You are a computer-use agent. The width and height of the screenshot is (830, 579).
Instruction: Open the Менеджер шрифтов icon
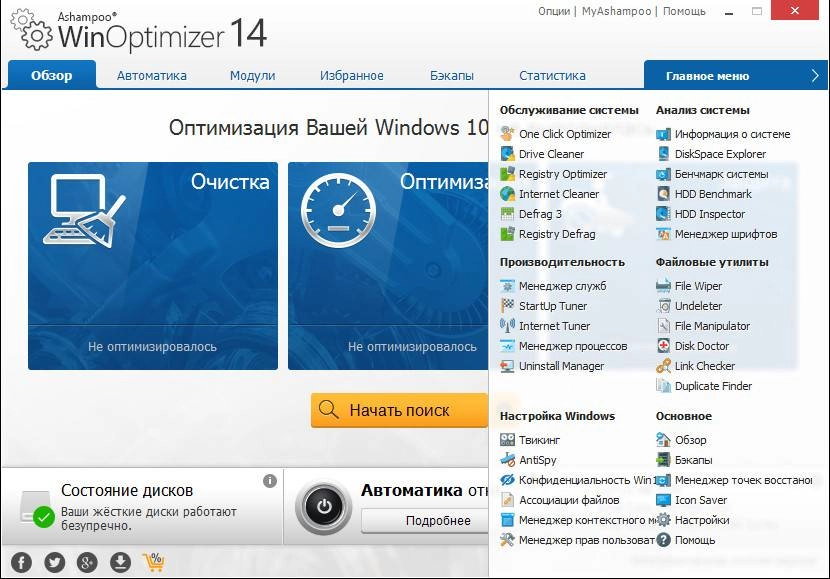tap(663, 234)
